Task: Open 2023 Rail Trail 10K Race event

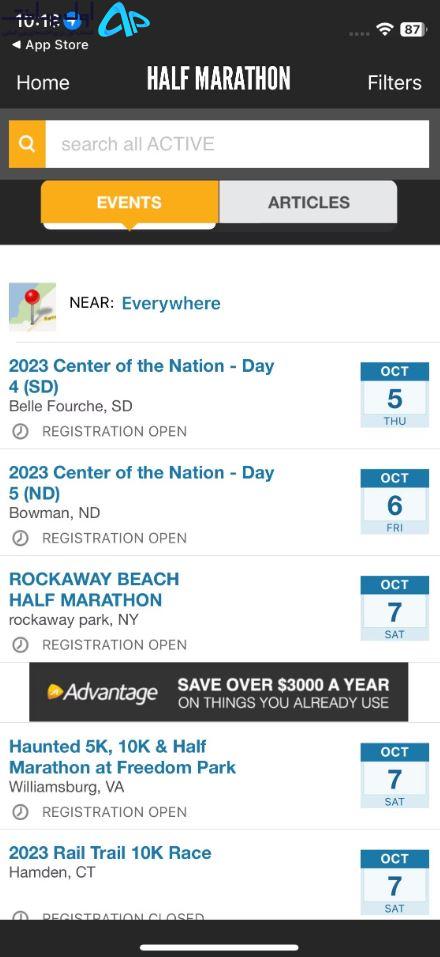Action: click(110, 853)
